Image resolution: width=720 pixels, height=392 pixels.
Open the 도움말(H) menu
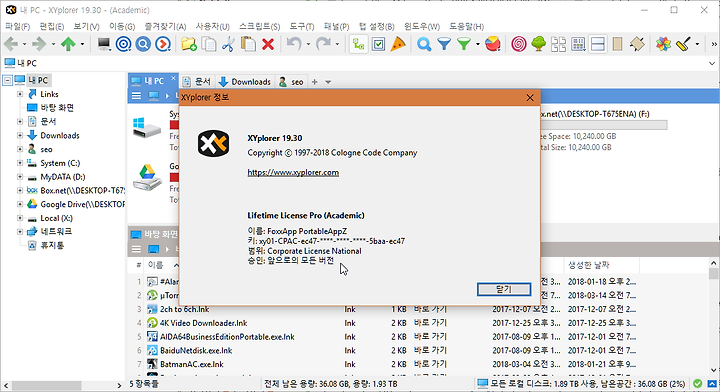[467, 27]
